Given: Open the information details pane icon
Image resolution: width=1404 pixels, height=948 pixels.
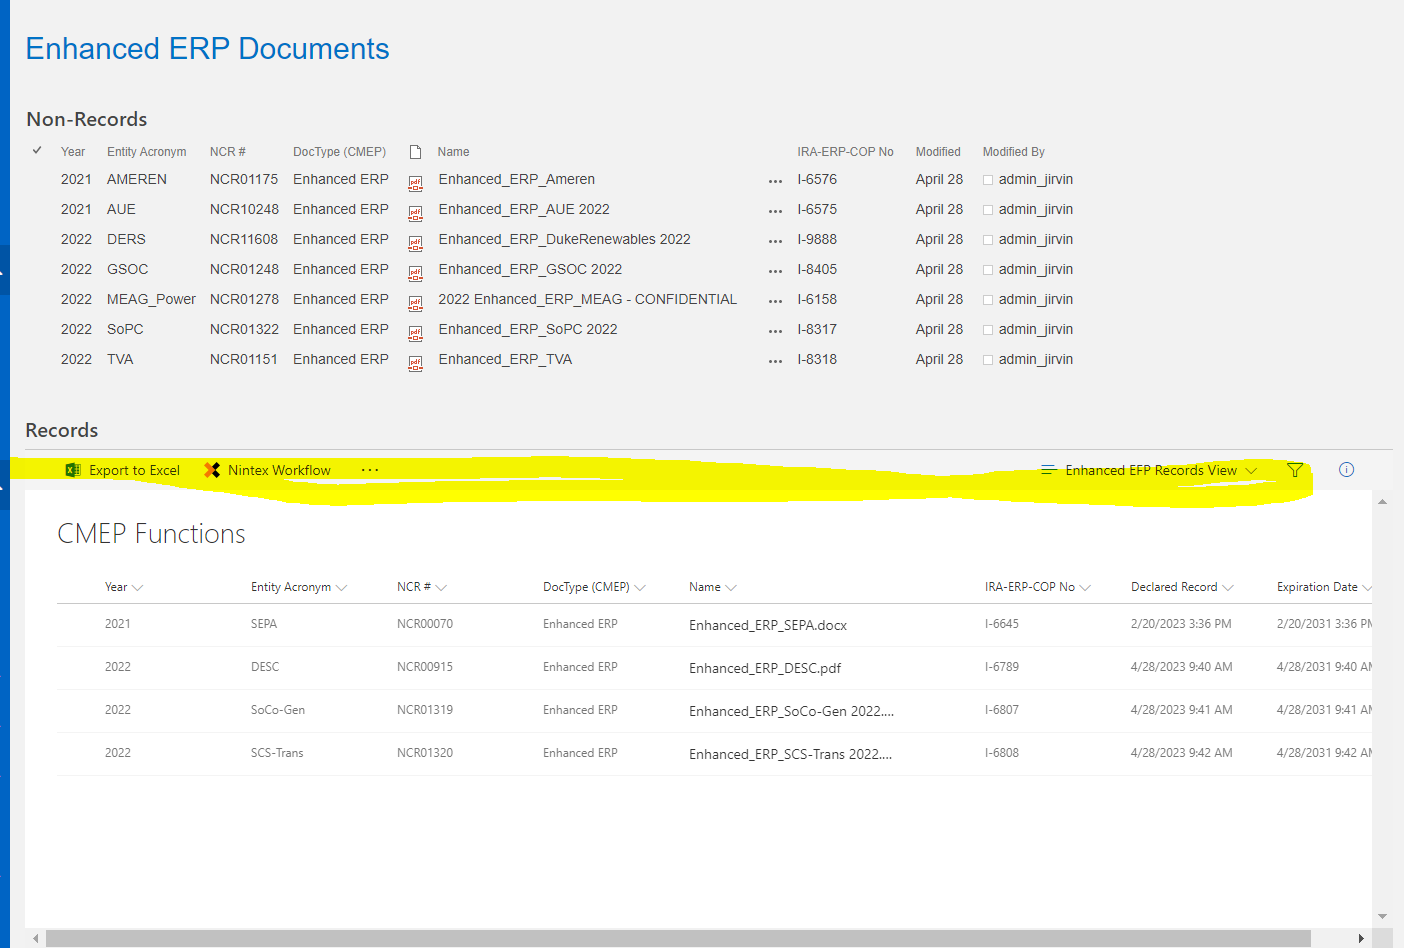Looking at the screenshot, I should pos(1347,470).
